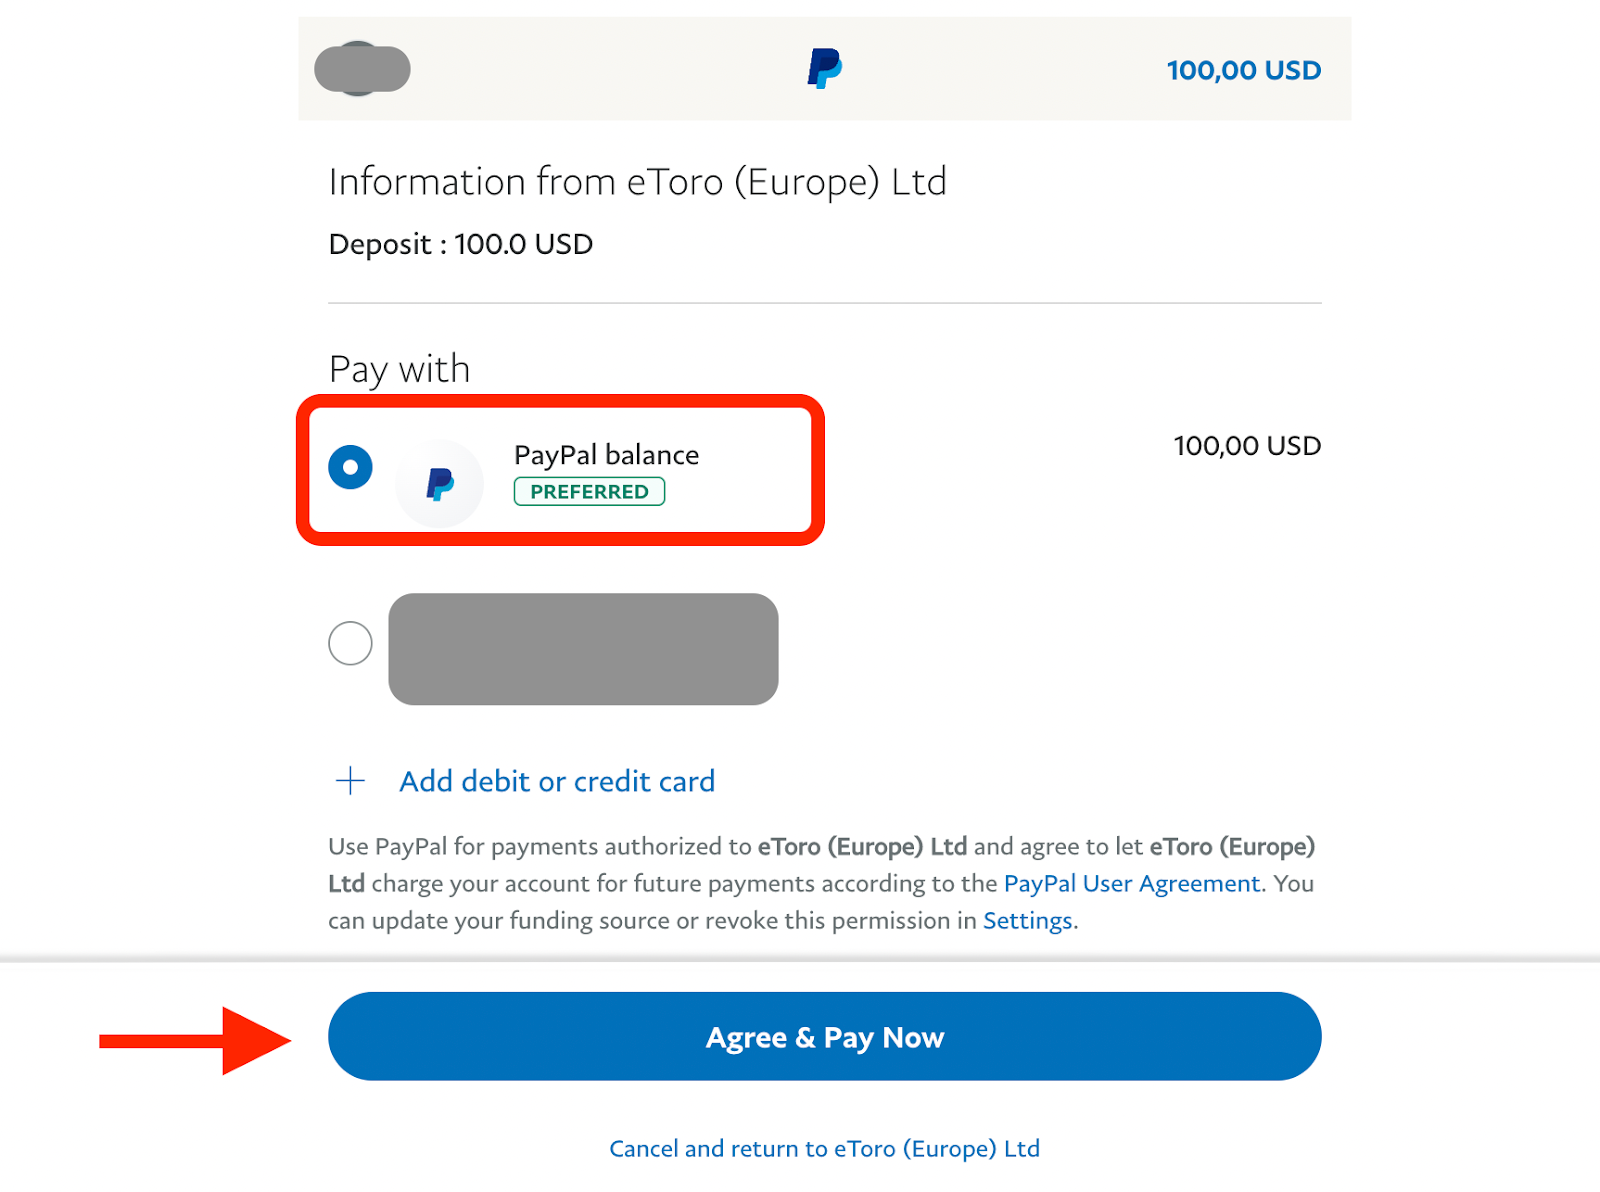Screen dimensions: 1600x1192
Task: Click the PayPal balance logo icon
Action: tap(440, 484)
